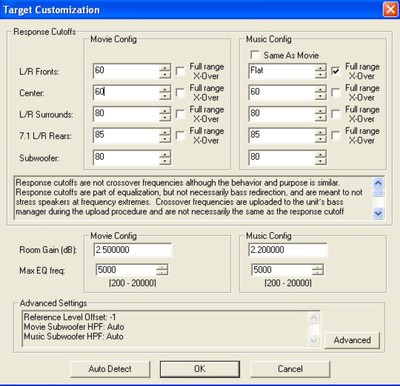Enable Music 7.1 Rears Full range X-Over
Viewport: 400px width, 386px height.
click(x=336, y=135)
